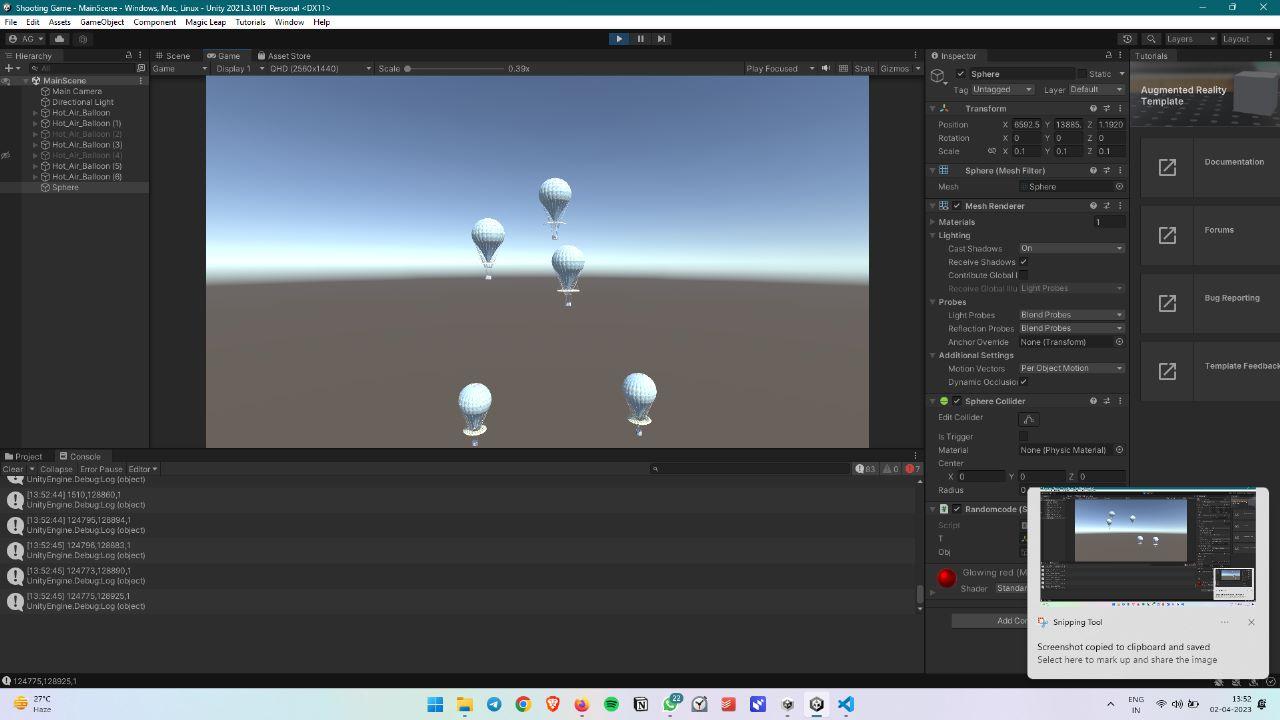
Task: Open the cloud services icon
Action: (59, 39)
